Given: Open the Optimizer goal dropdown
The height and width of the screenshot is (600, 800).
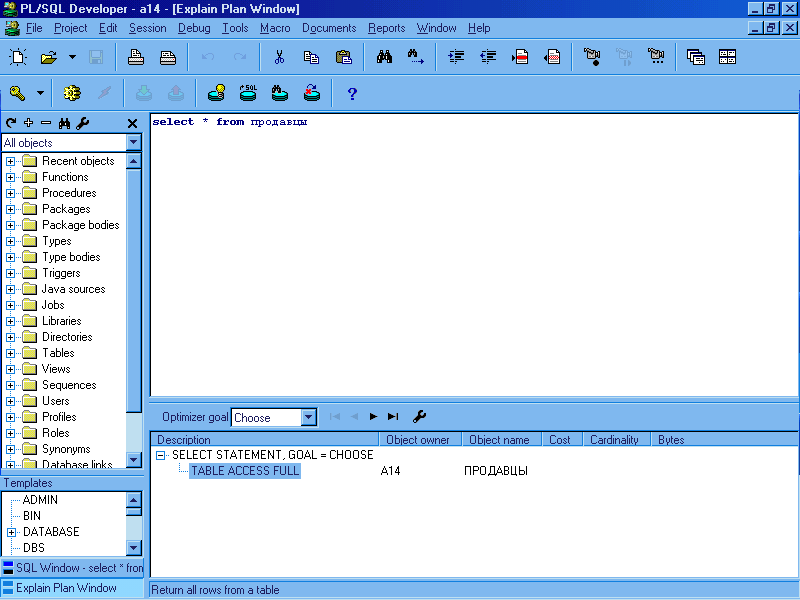Looking at the screenshot, I should (x=308, y=417).
